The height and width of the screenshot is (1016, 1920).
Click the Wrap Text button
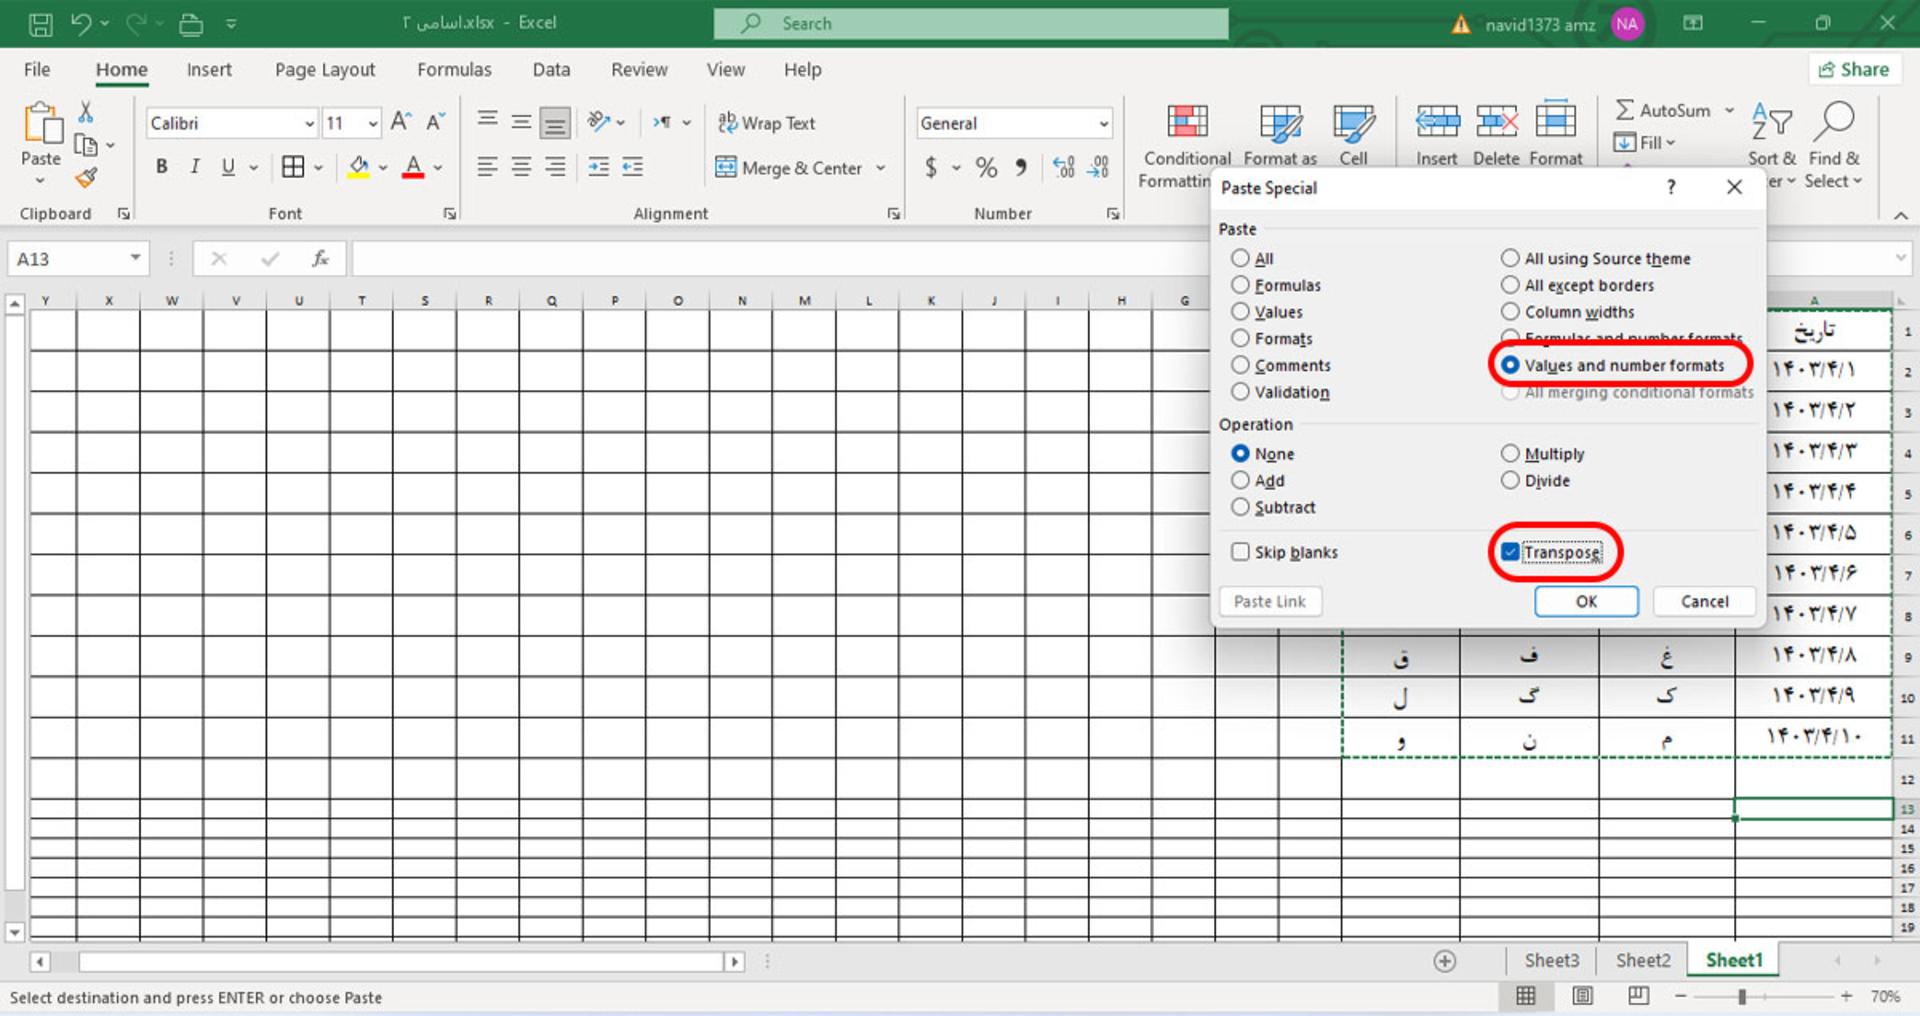pos(766,123)
